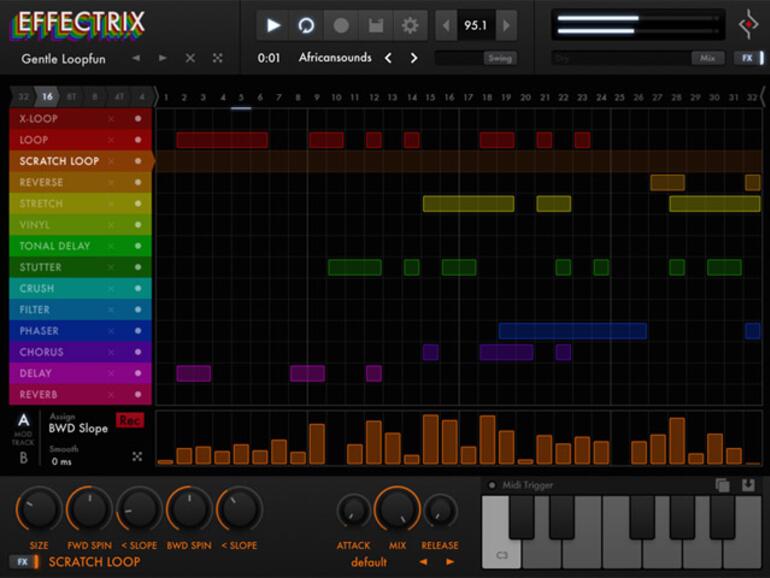Click the download arrow icon above the keyboard
Screen dimensions: 770x578
click(x=748, y=485)
